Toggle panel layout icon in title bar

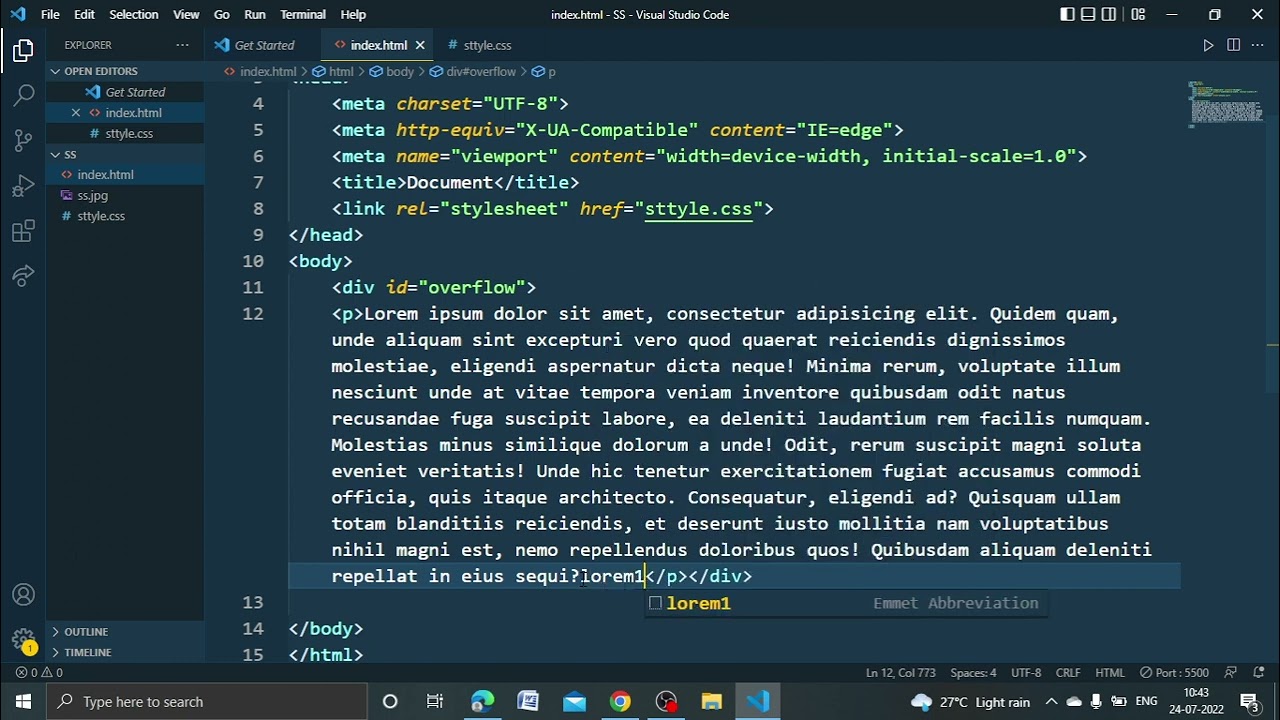(x=1089, y=14)
